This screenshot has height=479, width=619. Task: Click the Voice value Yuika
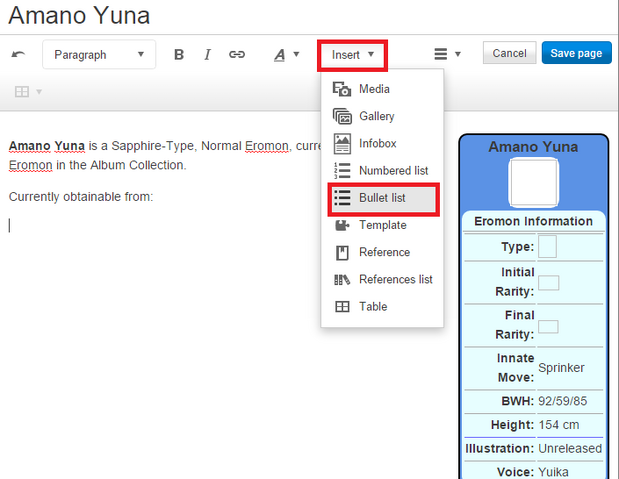pos(553,472)
